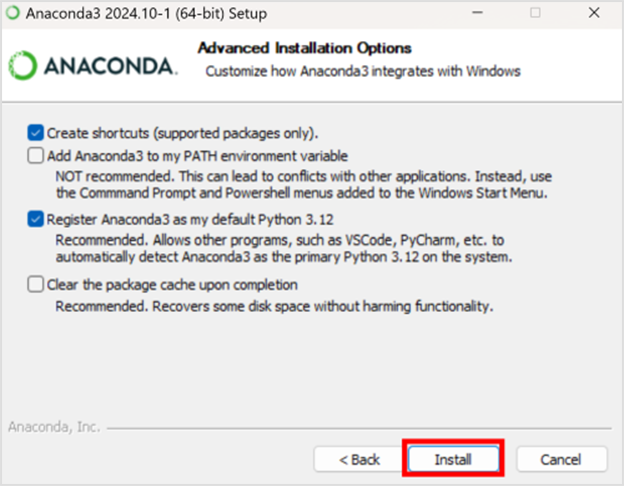Enable Add Anaconda3 to my PATH checkbox
Screen dimensions: 624x486
(37, 156)
